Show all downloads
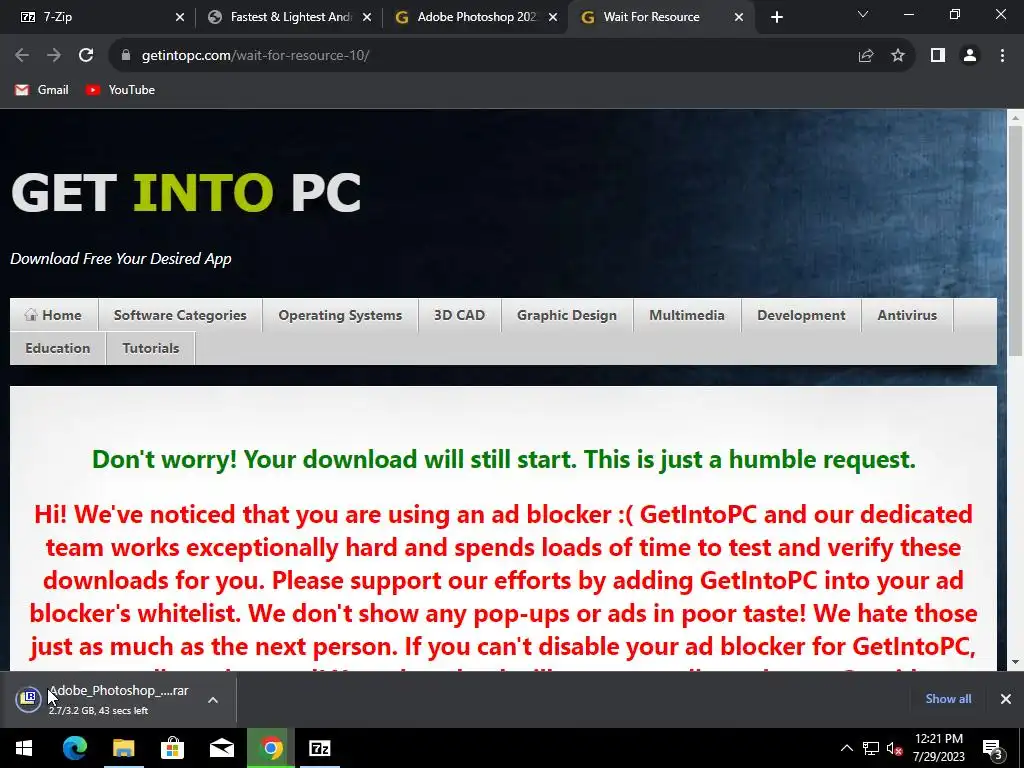 tap(948, 699)
